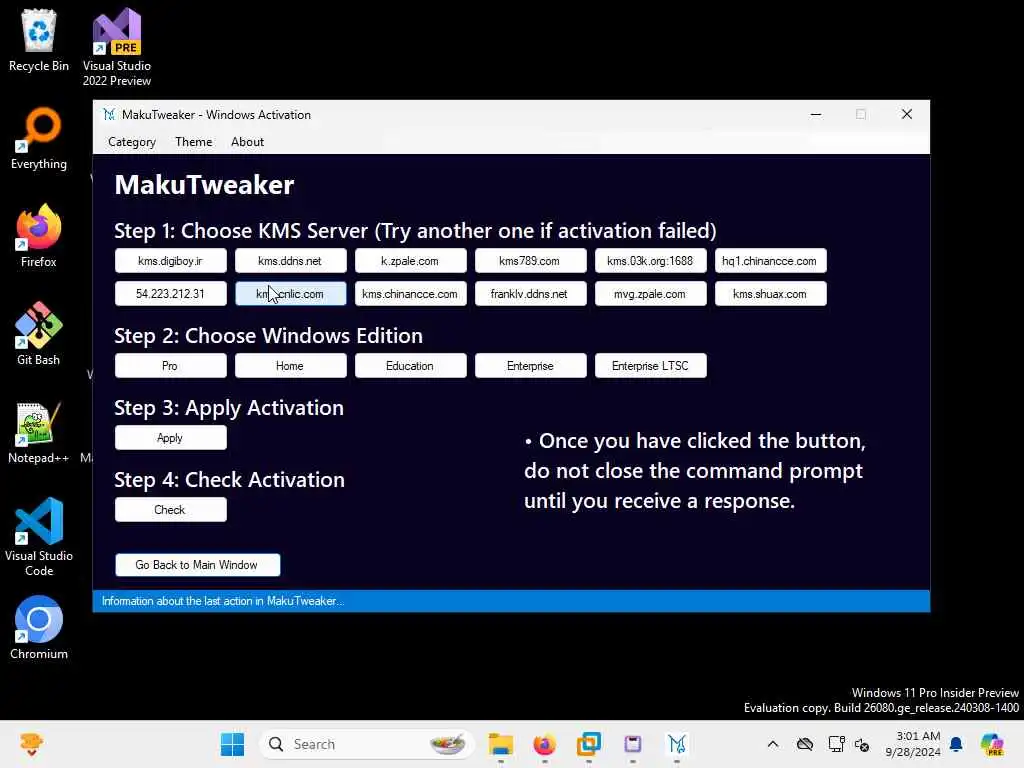Image resolution: width=1024 pixels, height=768 pixels.
Task: Go Back to Main Window
Action: click(197, 565)
